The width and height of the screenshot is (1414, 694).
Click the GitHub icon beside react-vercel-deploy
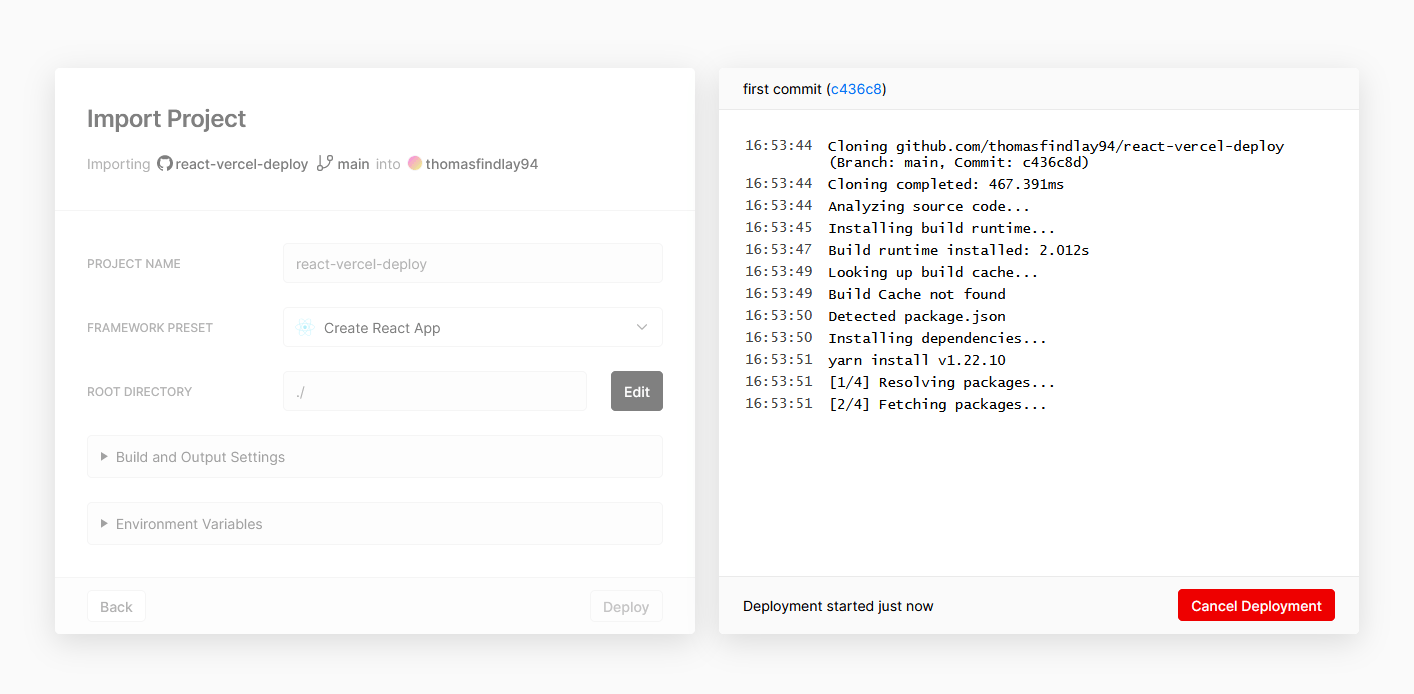click(165, 163)
